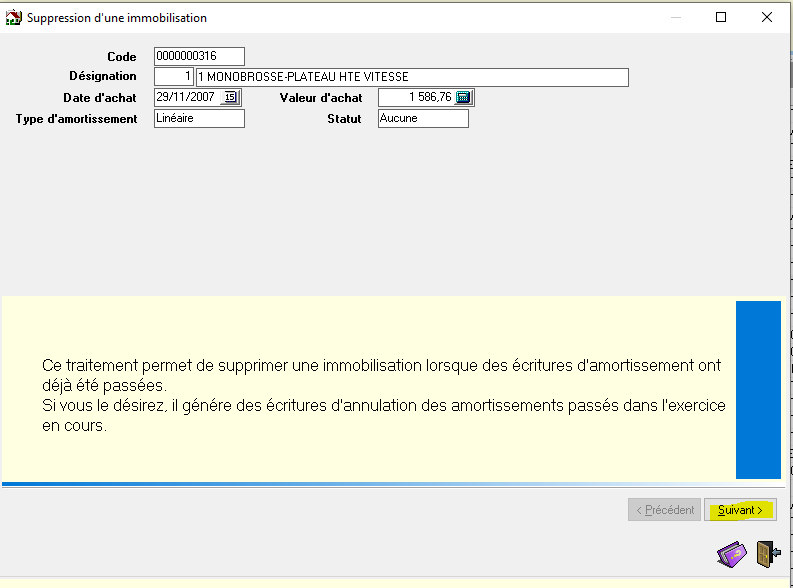Image resolution: width=793 pixels, height=588 pixels.
Task: Click the Désignation quantity field
Action: (173, 77)
